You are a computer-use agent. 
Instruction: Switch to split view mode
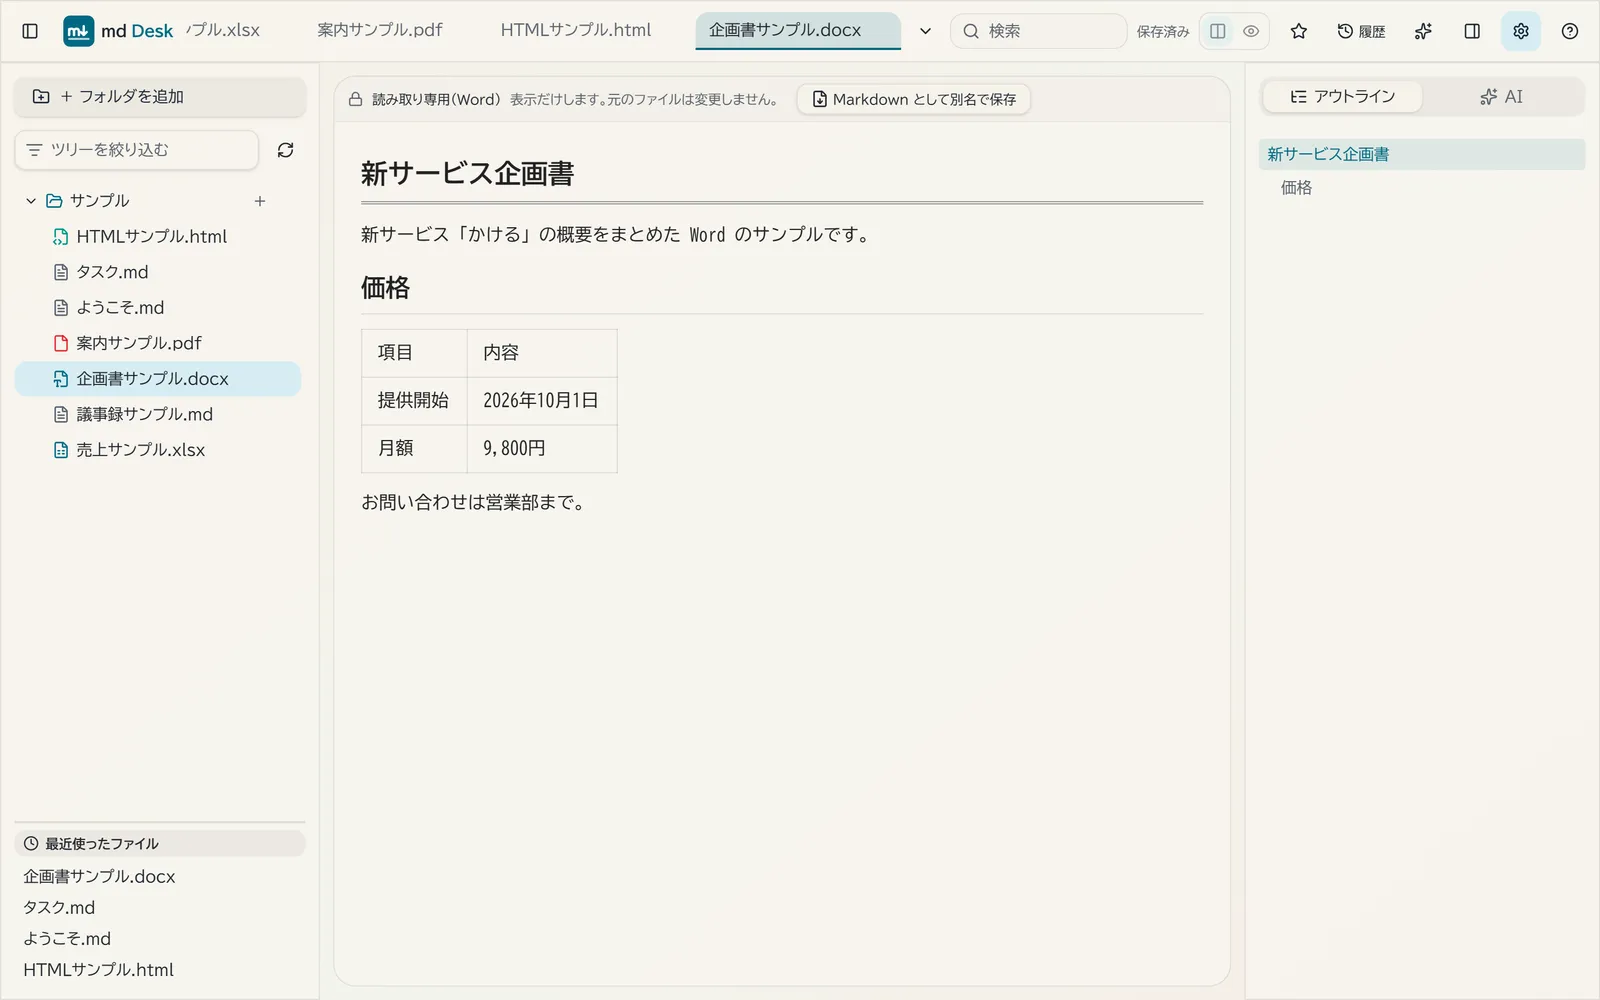pyautogui.click(x=1218, y=31)
